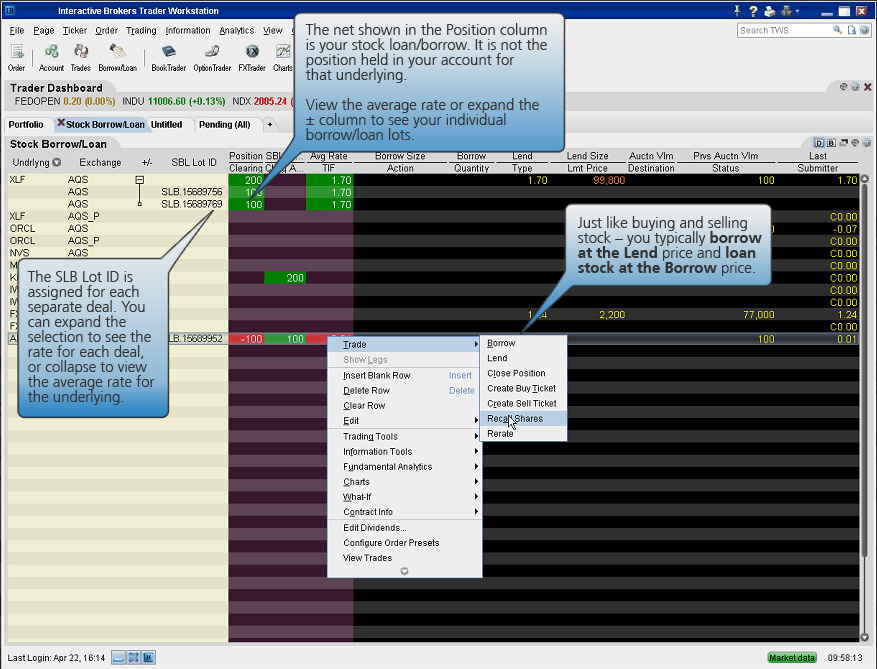Screen dimensions: 877x669
Task: Switch to the Untitled tab
Action: point(167,124)
